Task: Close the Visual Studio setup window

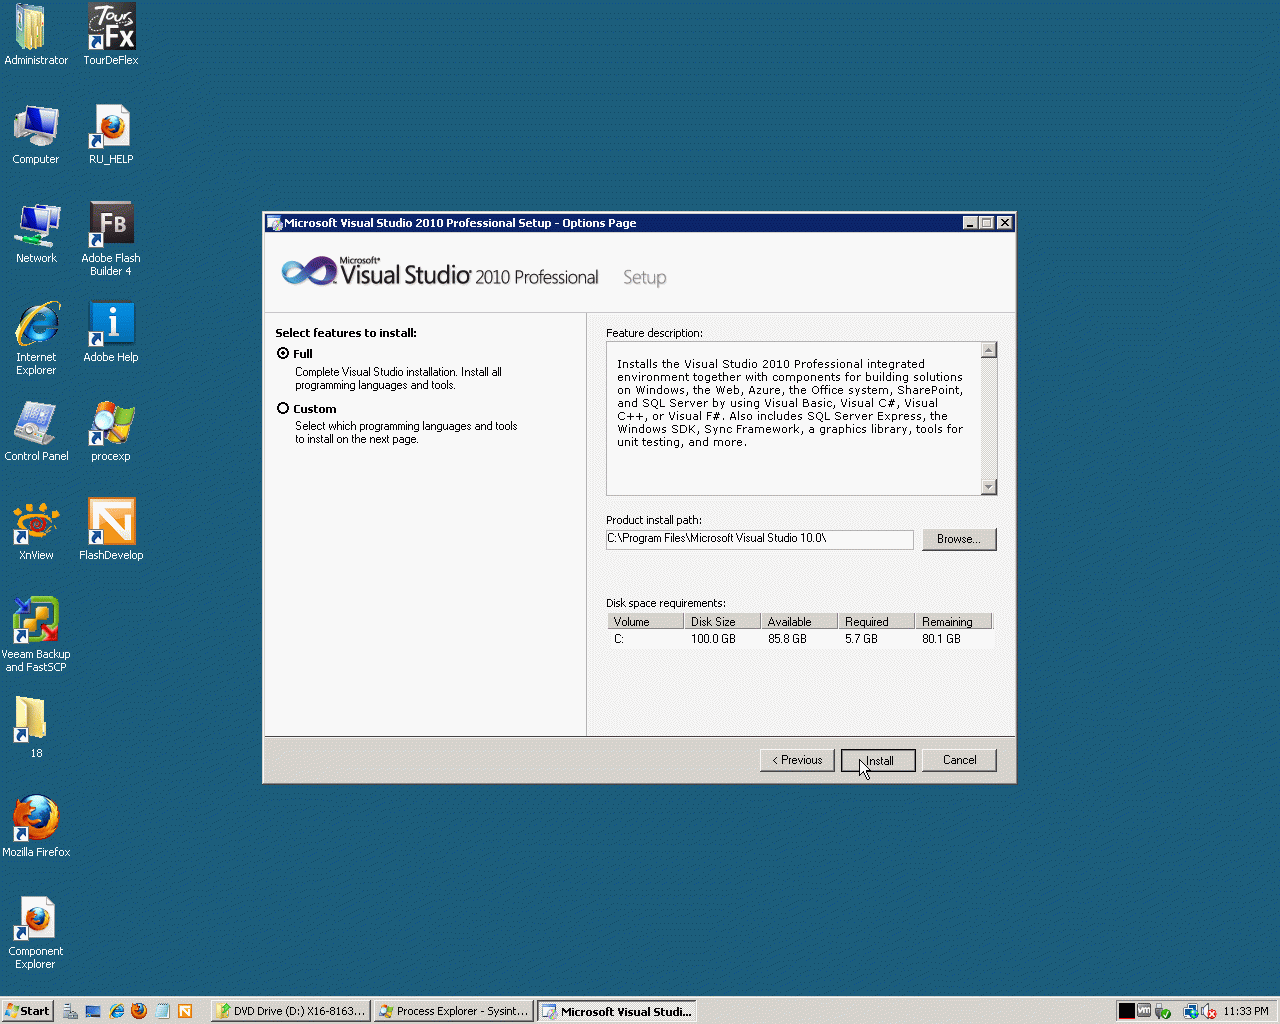Action: pyautogui.click(x=1005, y=223)
